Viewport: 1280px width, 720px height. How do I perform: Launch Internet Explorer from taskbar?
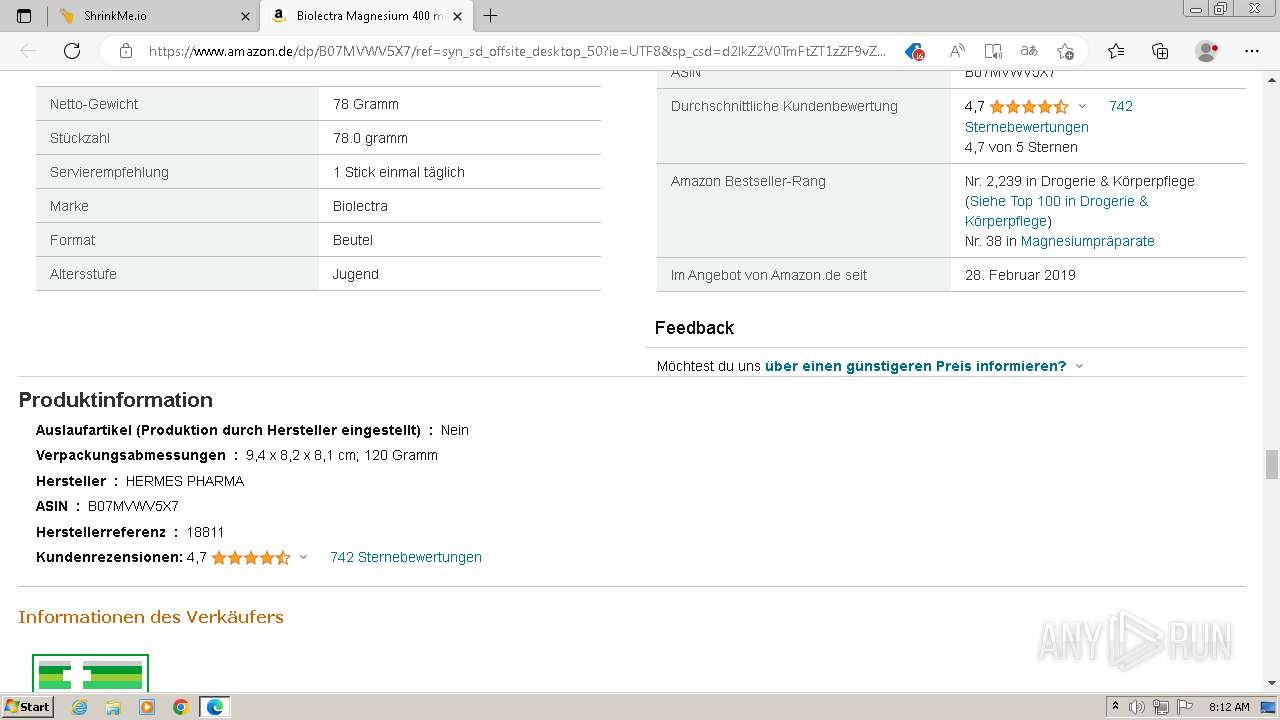click(x=79, y=707)
